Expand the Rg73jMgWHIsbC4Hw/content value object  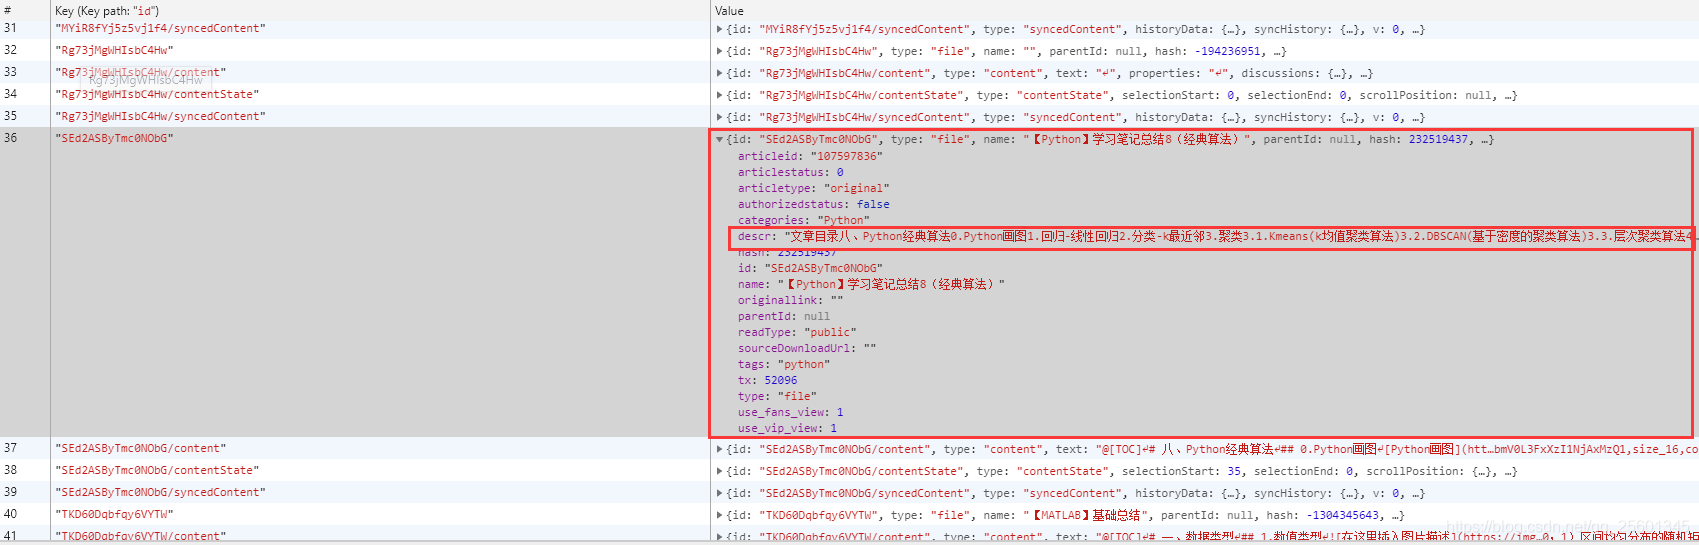(x=720, y=73)
